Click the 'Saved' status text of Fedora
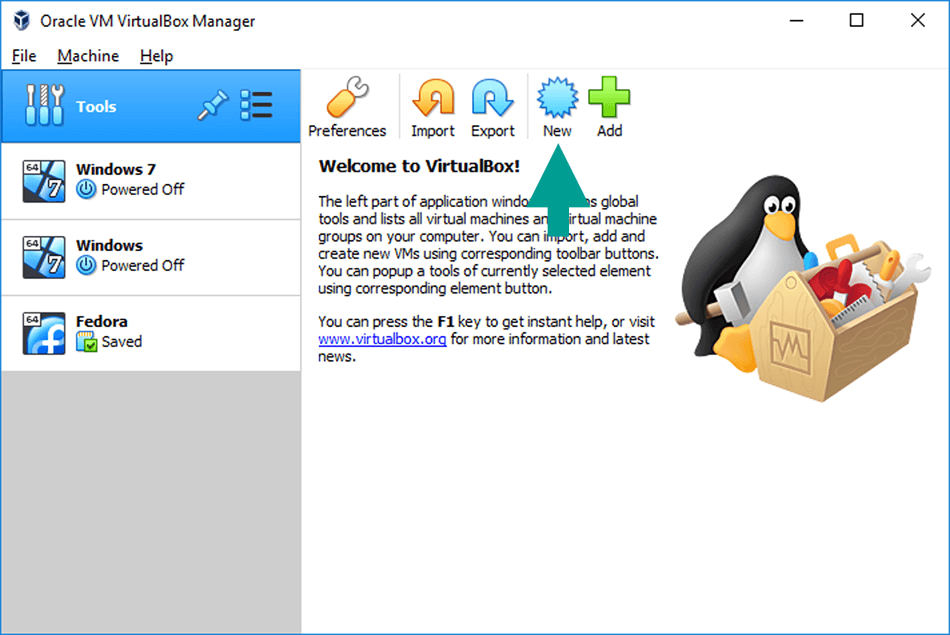The width and height of the screenshot is (950, 635). 122,342
